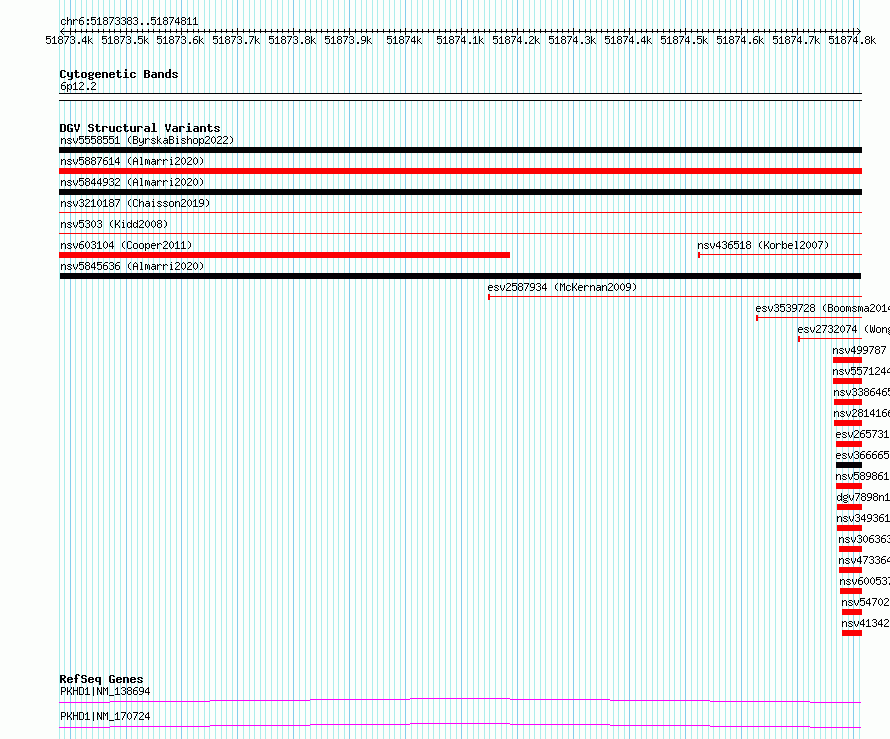The width and height of the screenshot is (890, 739).
Task: Click the nsv589861 variant label
Action: 862,476
